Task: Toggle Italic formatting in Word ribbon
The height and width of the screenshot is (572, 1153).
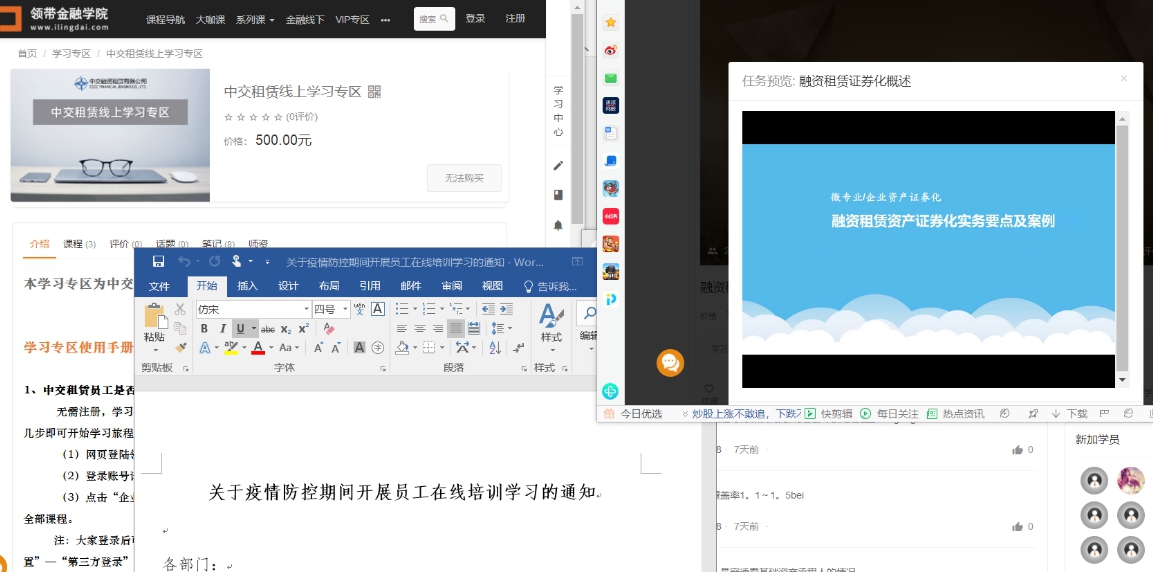Action: coord(221,328)
